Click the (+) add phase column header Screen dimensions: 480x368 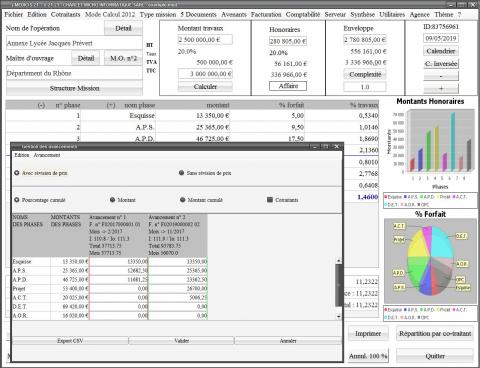(111, 105)
